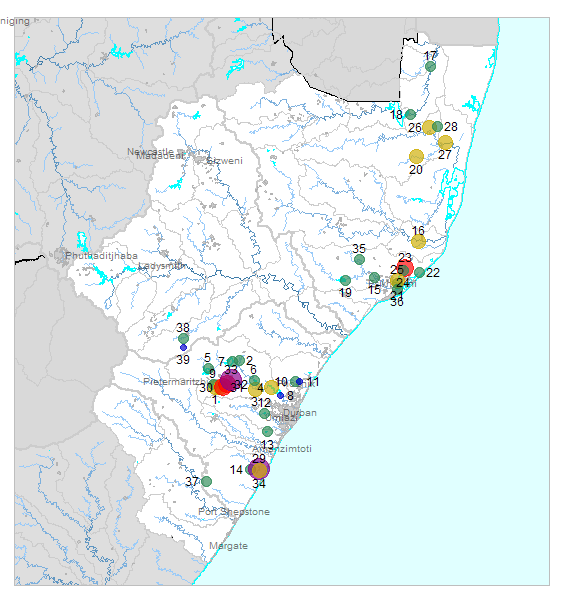Viewport: 564px width, 600px height.
Task: Click green marker 28
Action: click(437, 126)
